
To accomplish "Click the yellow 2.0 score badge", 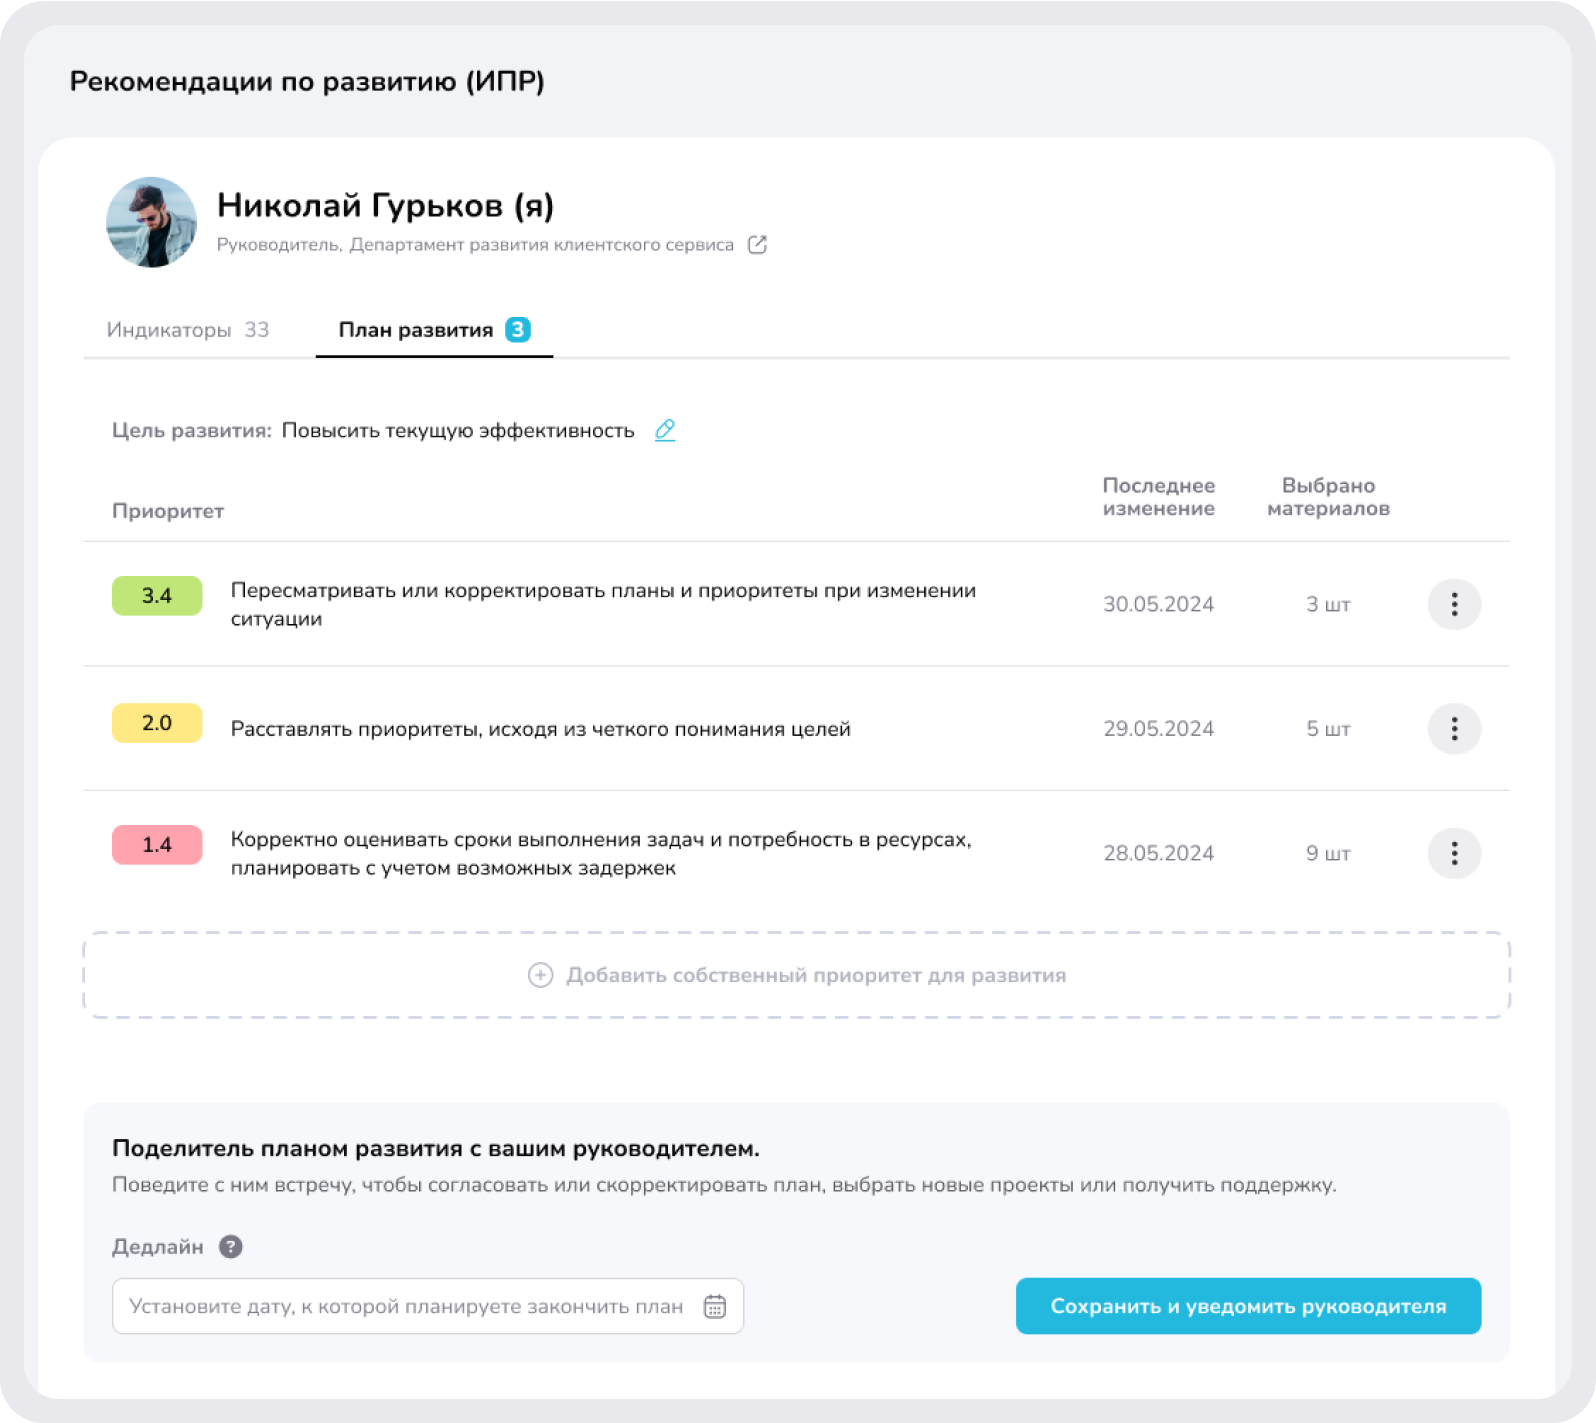I will (157, 723).
